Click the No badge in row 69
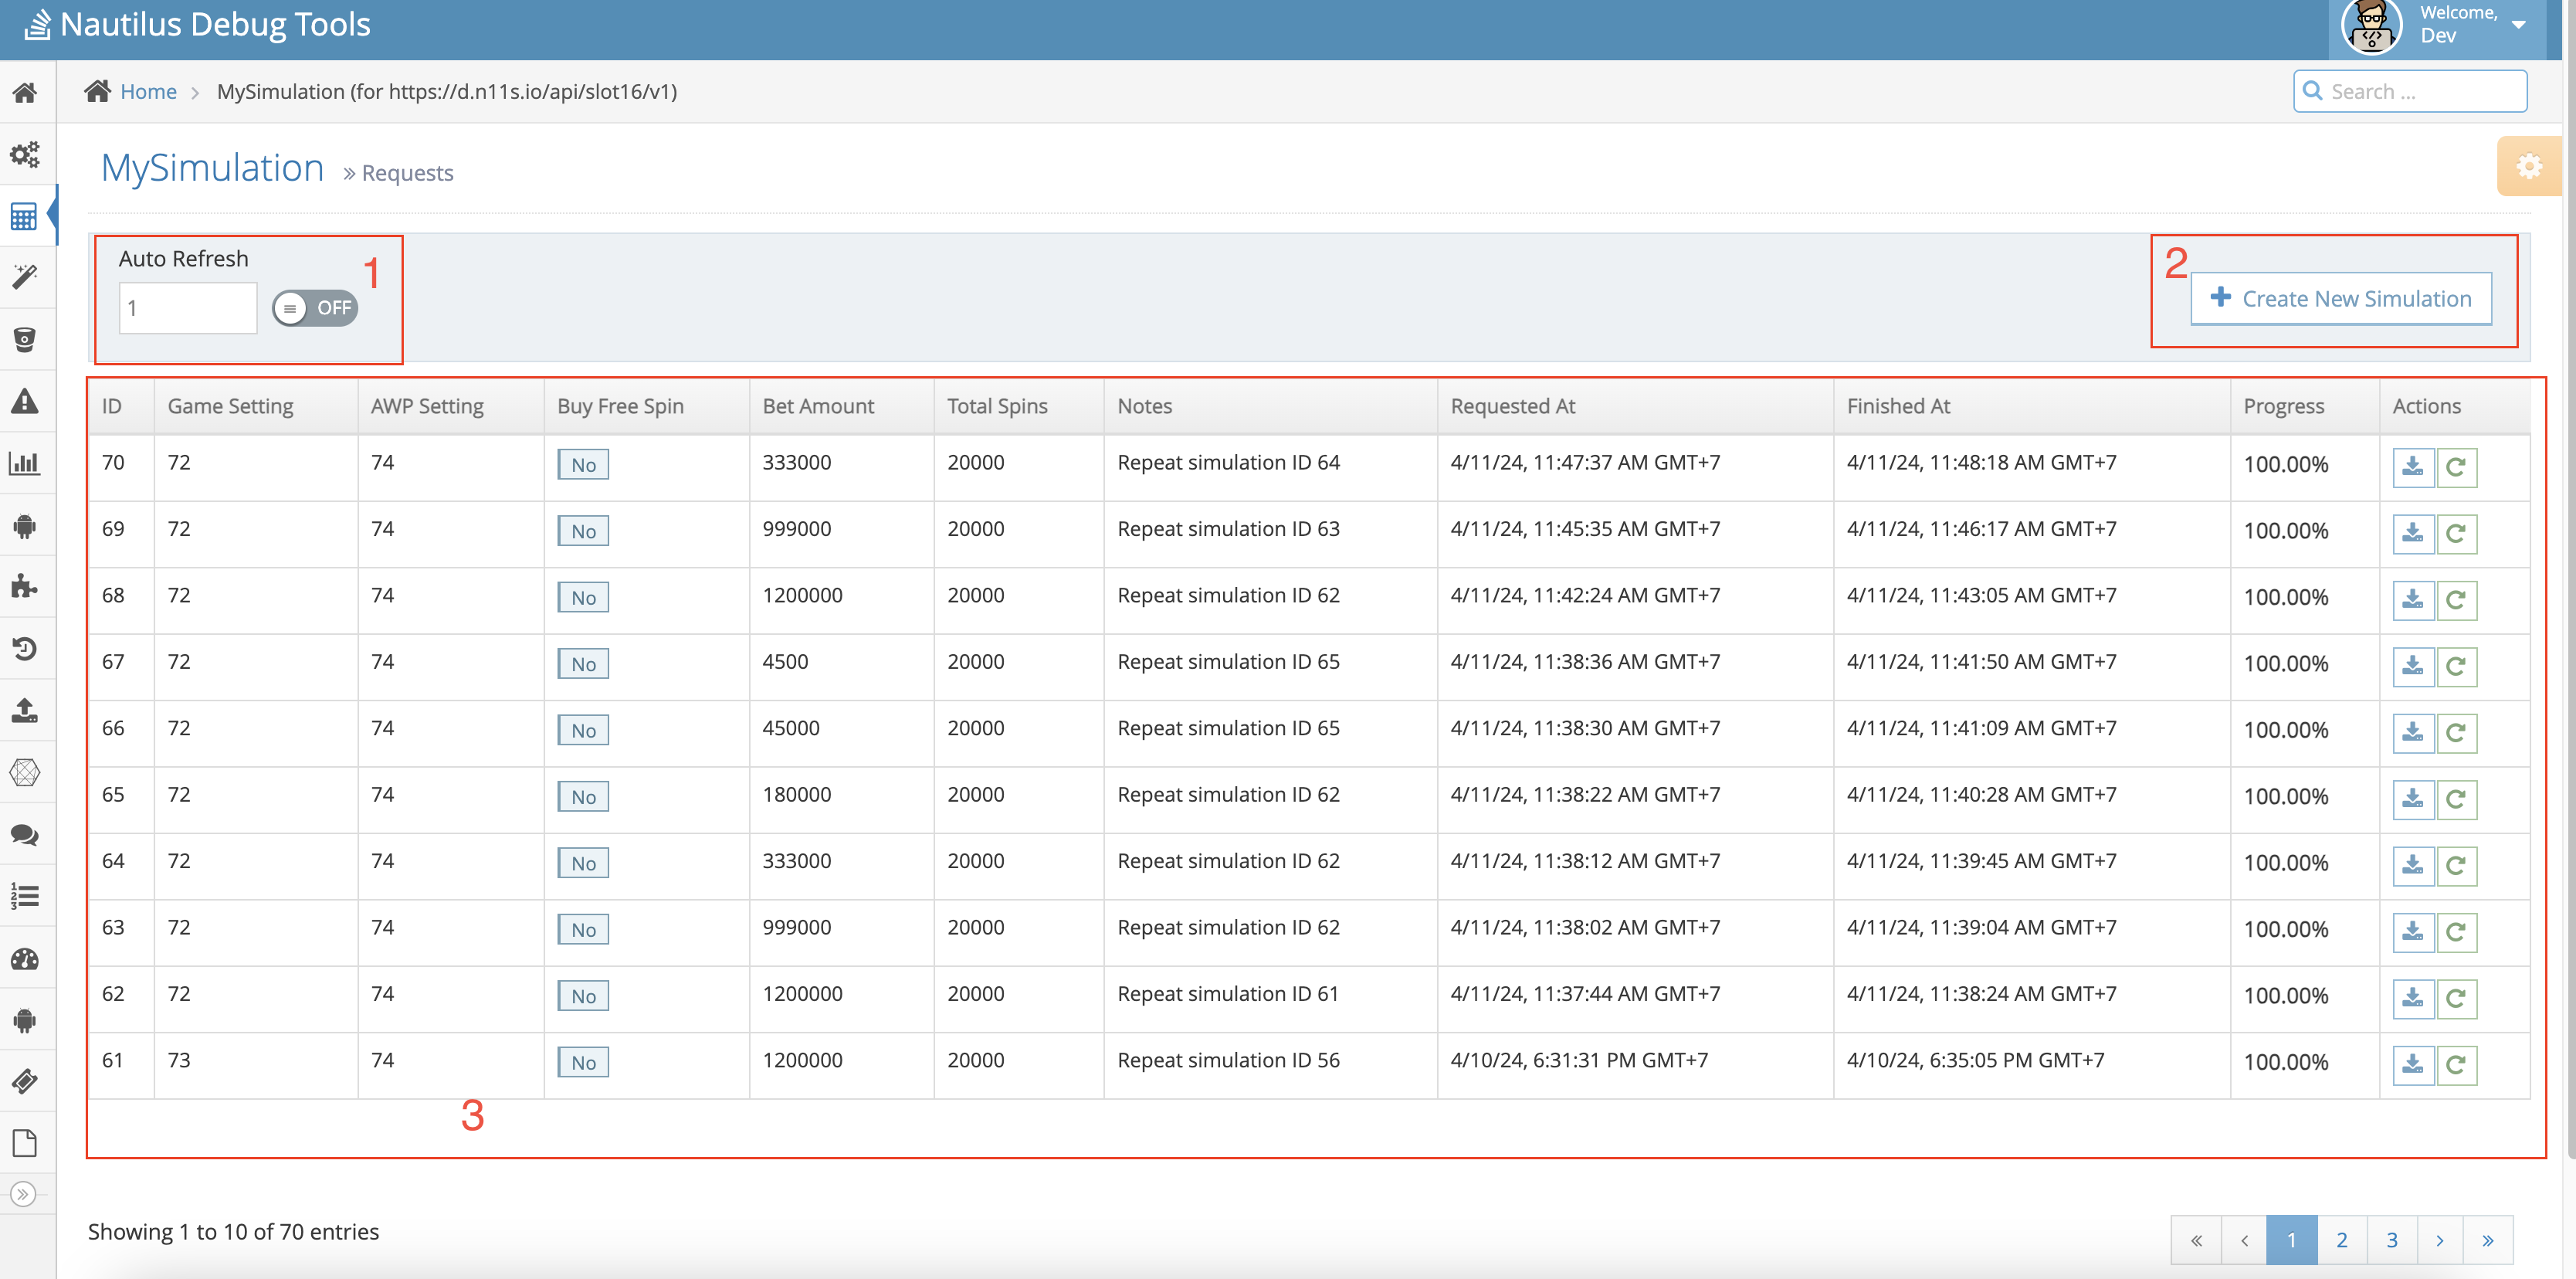This screenshot has width=2576, height=1279. click(583, 531)
